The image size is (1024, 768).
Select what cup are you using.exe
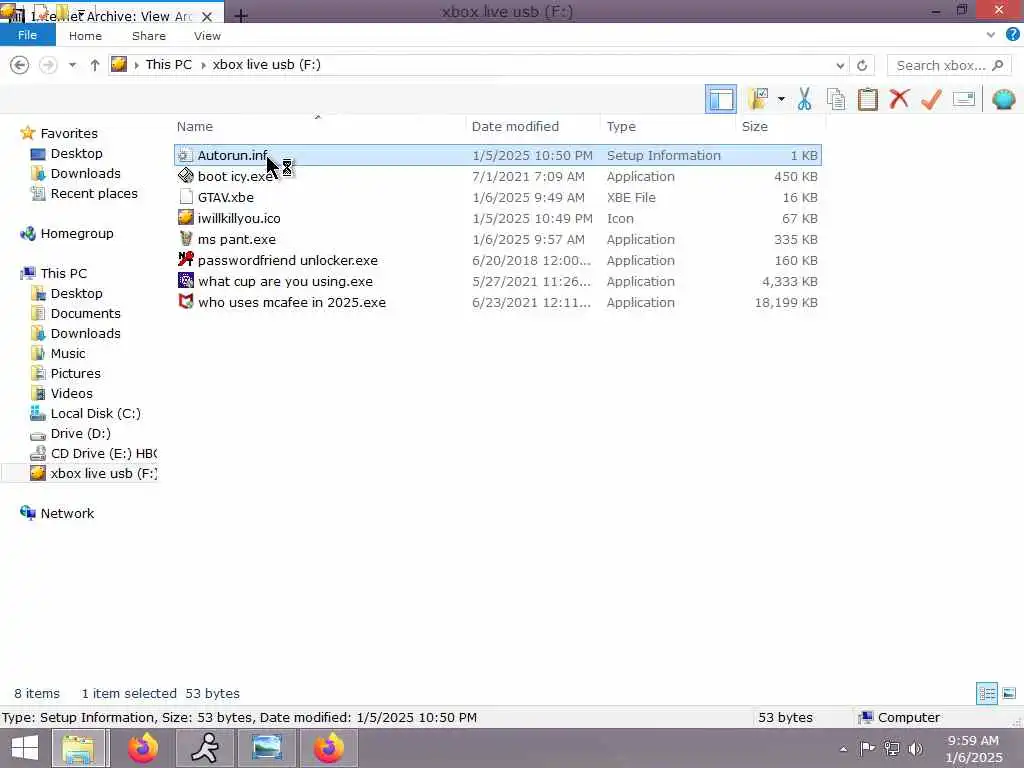498,281
